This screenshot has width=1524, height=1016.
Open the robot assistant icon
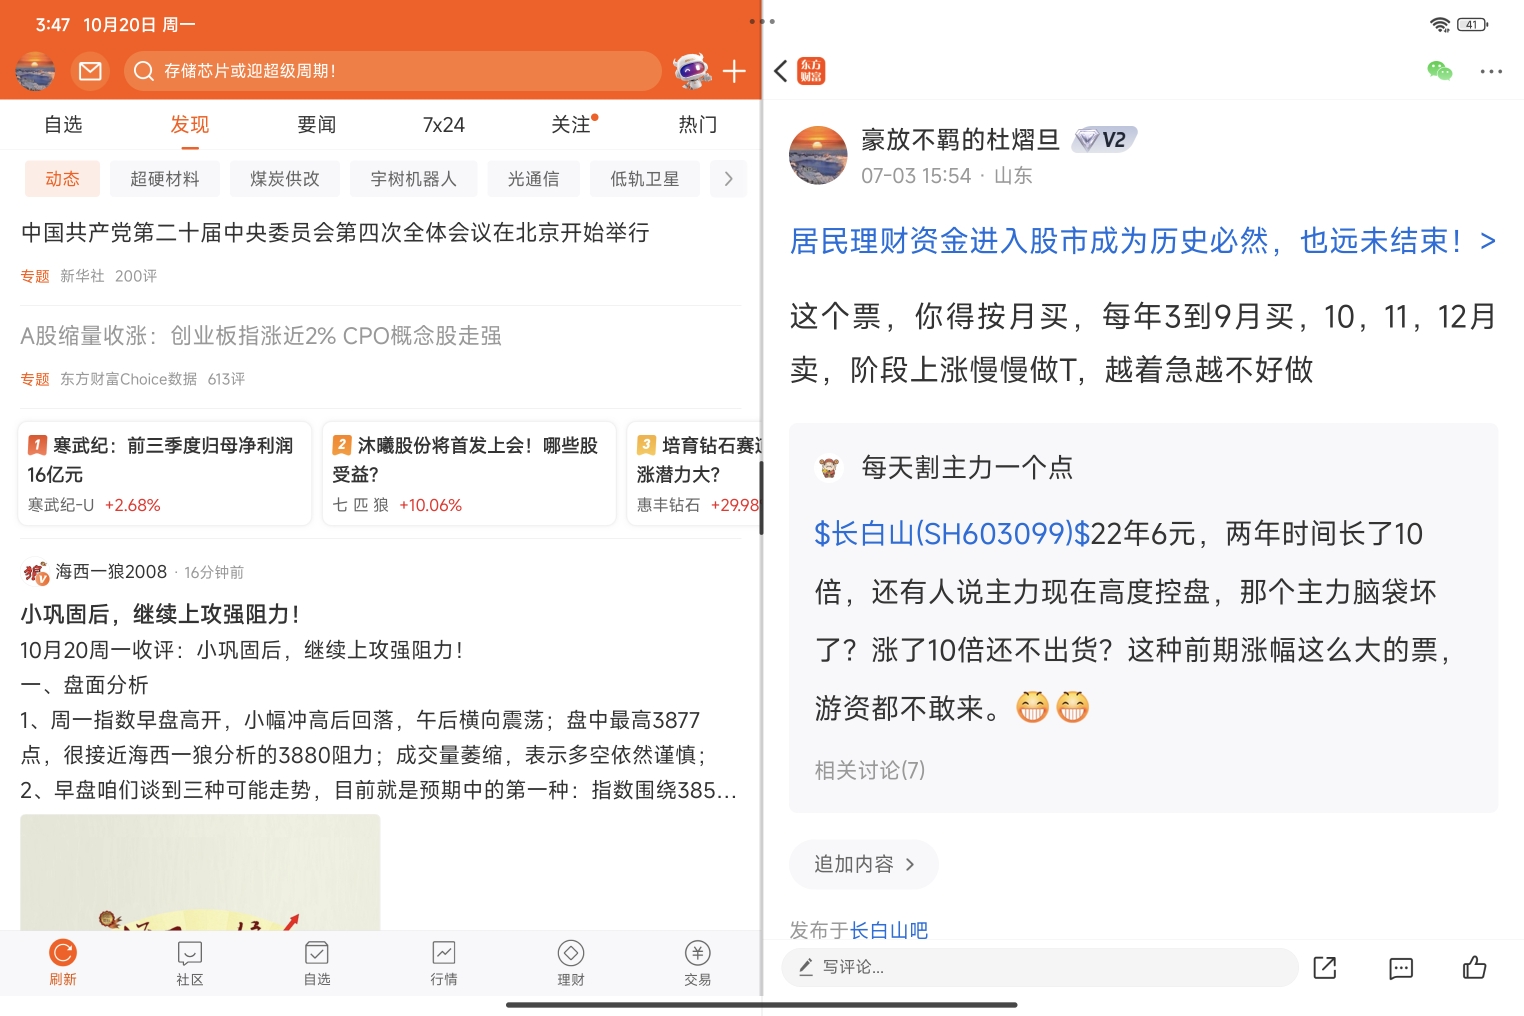click(691, 71)
